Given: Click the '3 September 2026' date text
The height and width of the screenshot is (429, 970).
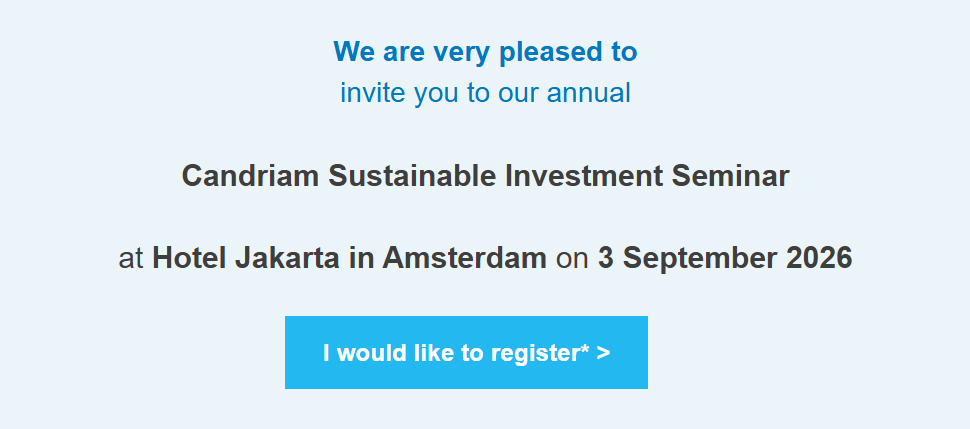Looking at the screenshot, I should pyautogui.click(x=725, y=258).
